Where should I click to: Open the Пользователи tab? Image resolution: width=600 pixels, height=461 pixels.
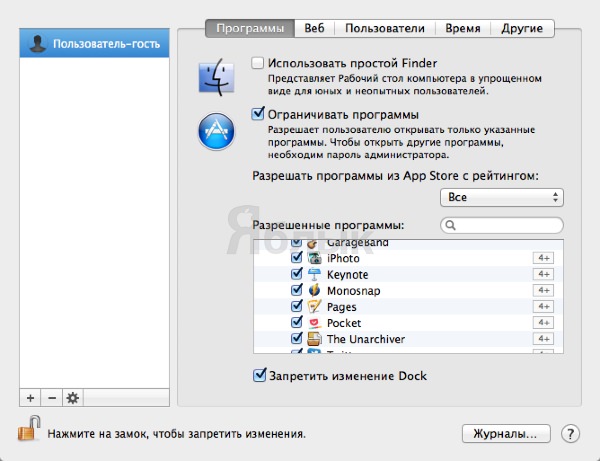click(x=385, y=28)
